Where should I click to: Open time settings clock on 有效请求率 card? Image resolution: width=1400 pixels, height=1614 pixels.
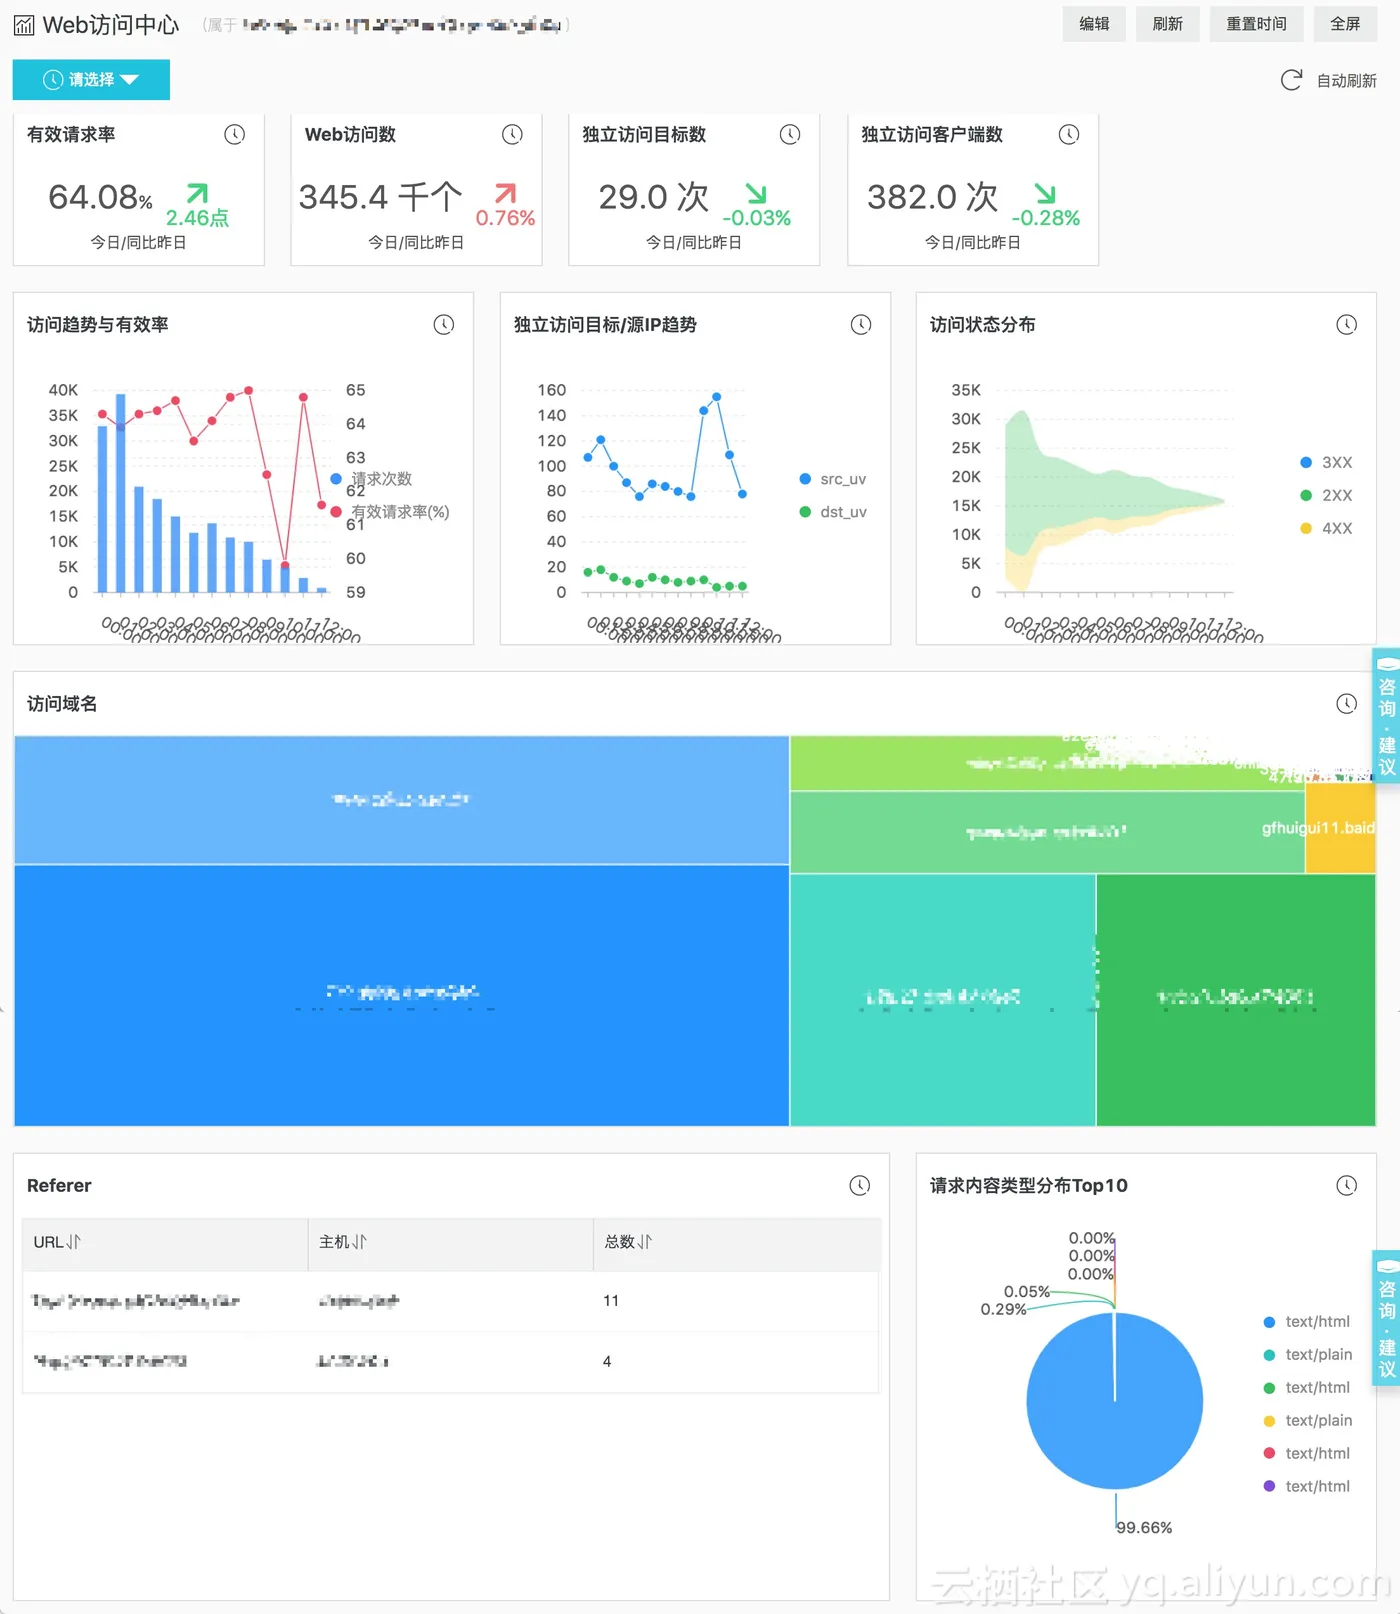tap(235, 134)
